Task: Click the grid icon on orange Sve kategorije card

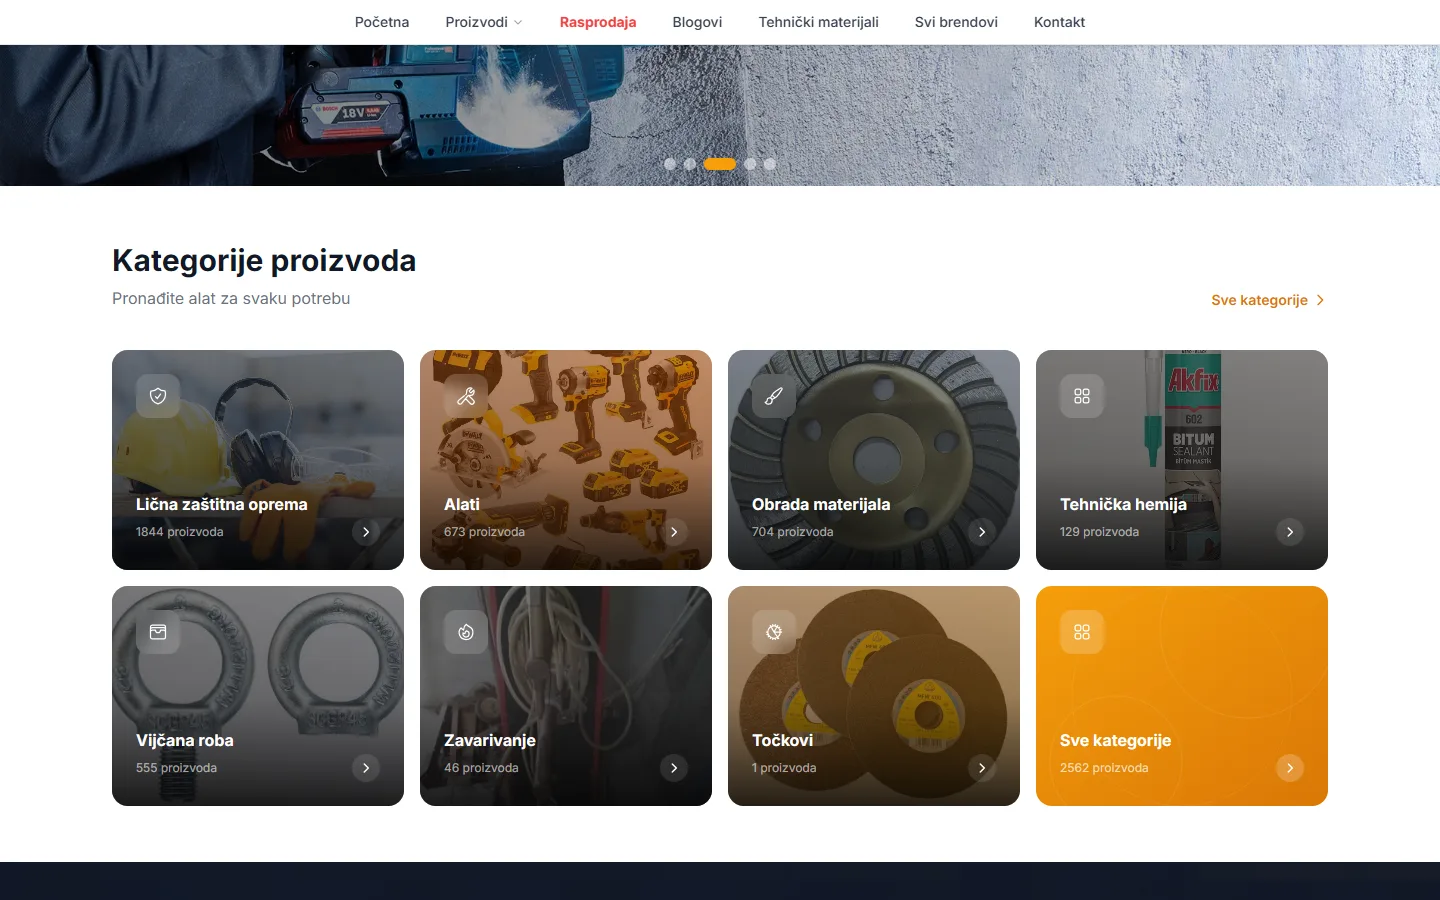Action: pos(1082,632)
